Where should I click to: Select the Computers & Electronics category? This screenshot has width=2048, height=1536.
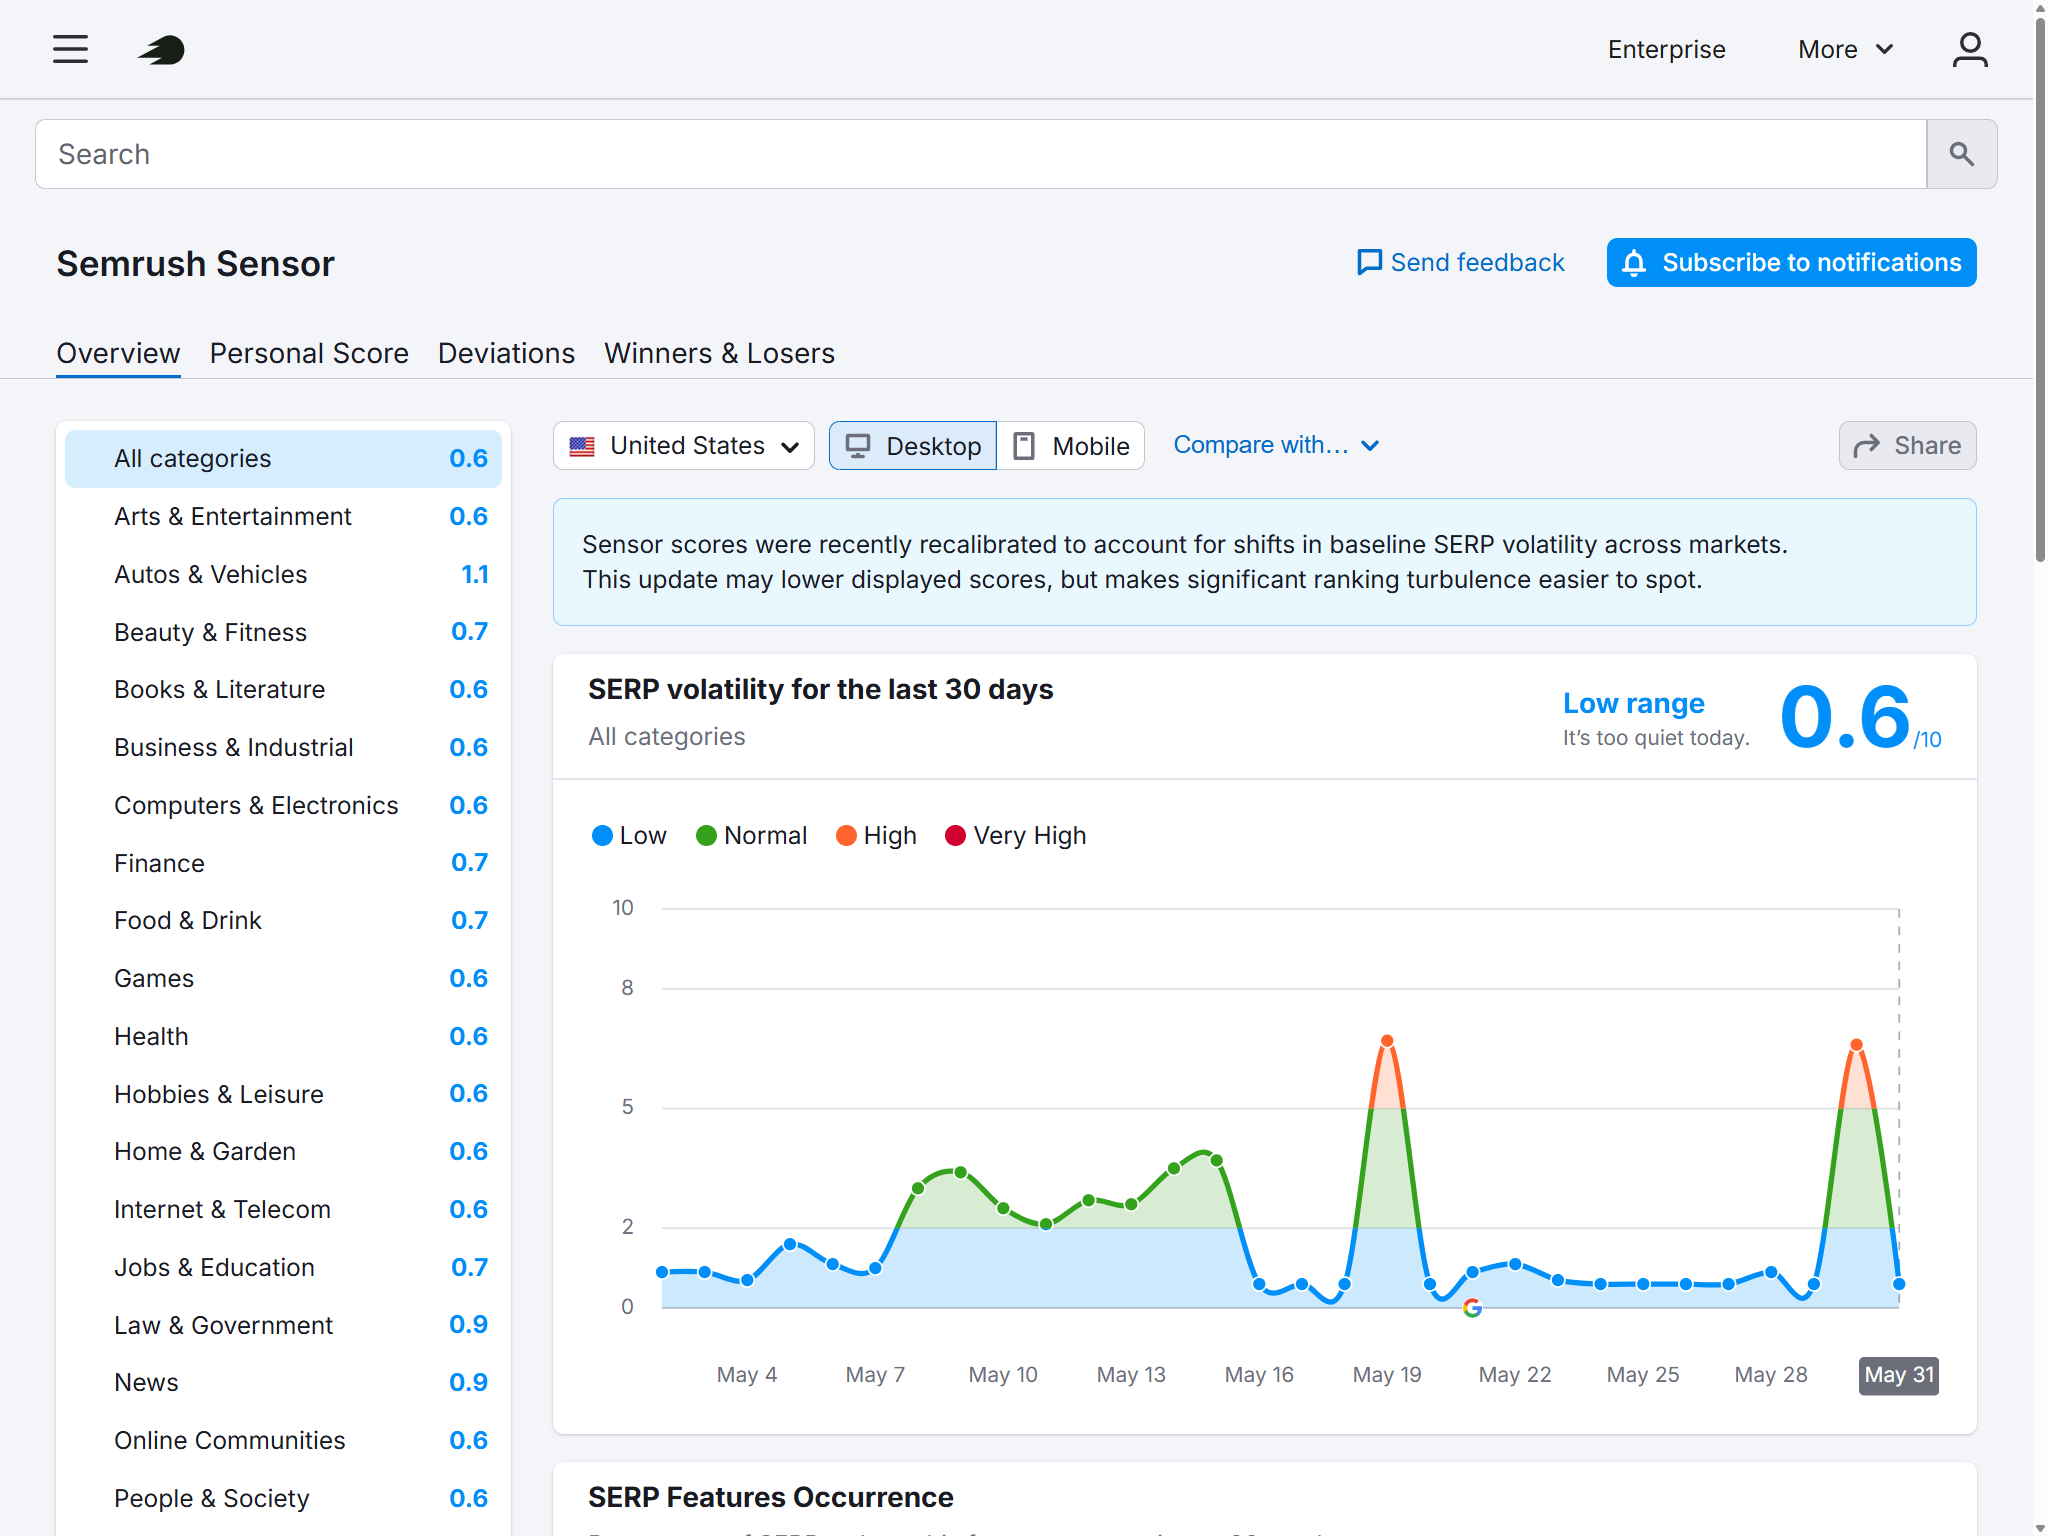click(x=283, y=805)
